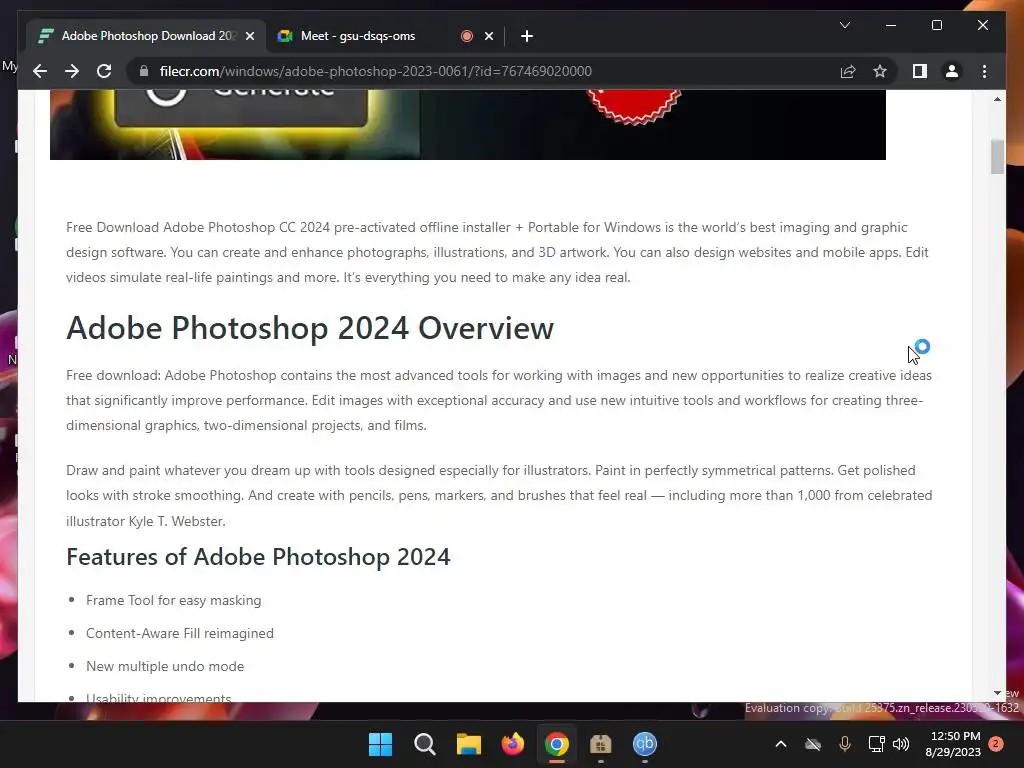This screenshot has width=1024, height=768.
Task: Open the notification badge showing 2
Action: 996,744
